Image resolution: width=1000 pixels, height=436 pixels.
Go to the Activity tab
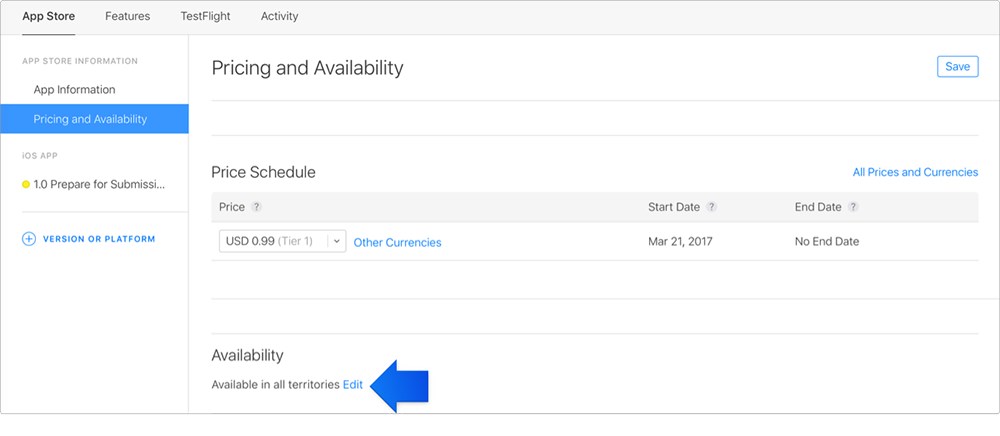(279, 17)
